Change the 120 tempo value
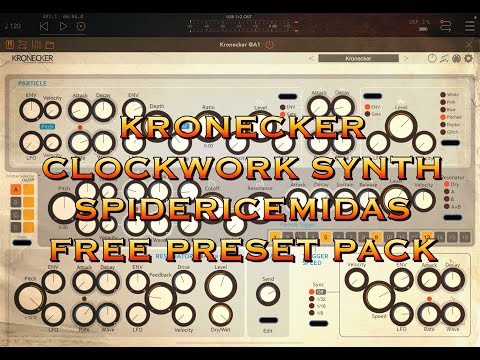 (13, 26)
